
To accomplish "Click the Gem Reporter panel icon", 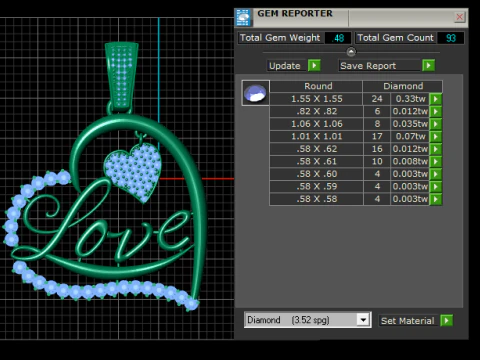I will click(243, 18).
